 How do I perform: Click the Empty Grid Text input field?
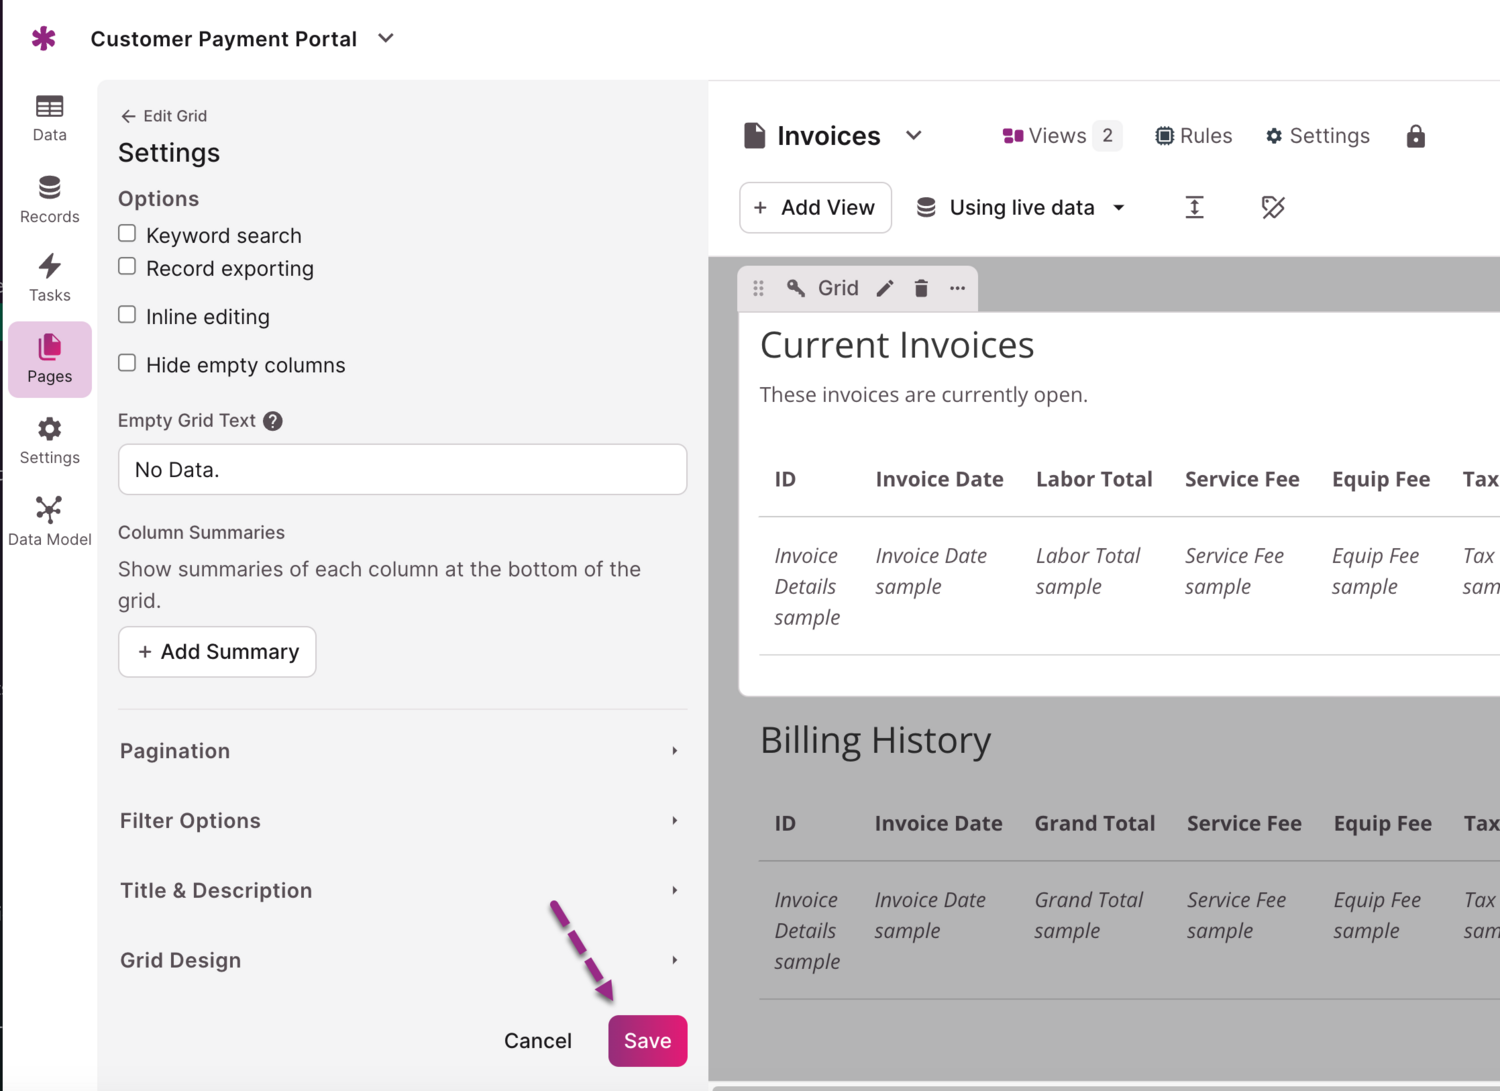402,470
